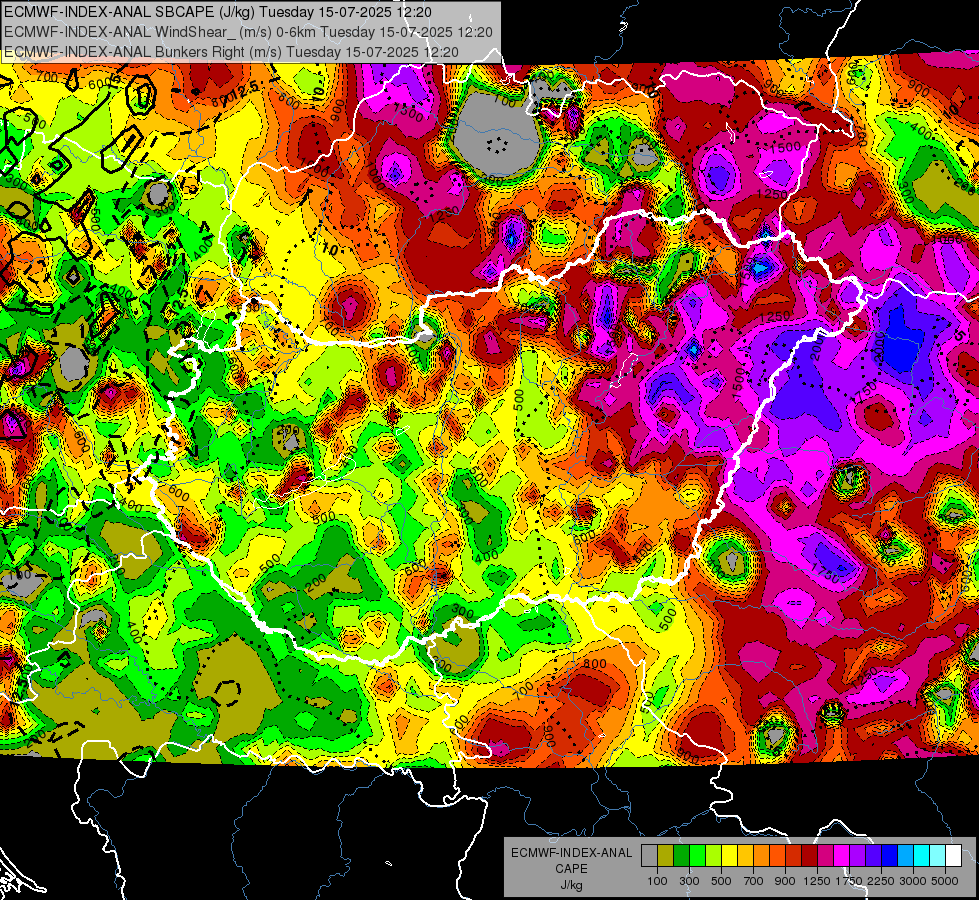Click the 300 tick label on the legend scale
This screenshot has height=900, width=979.
click(x=689, y=881)
